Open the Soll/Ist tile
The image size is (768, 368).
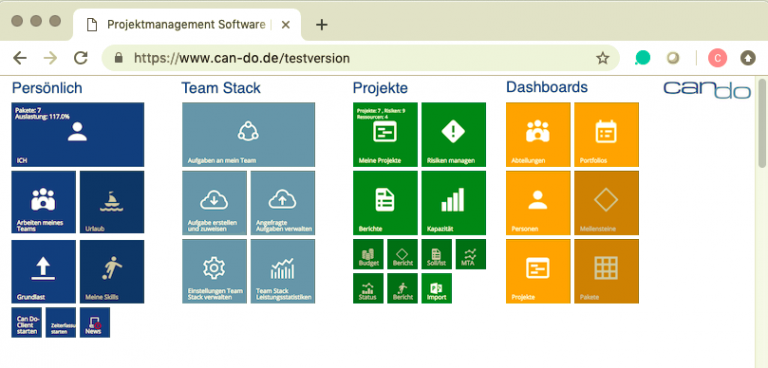[437, 254]
